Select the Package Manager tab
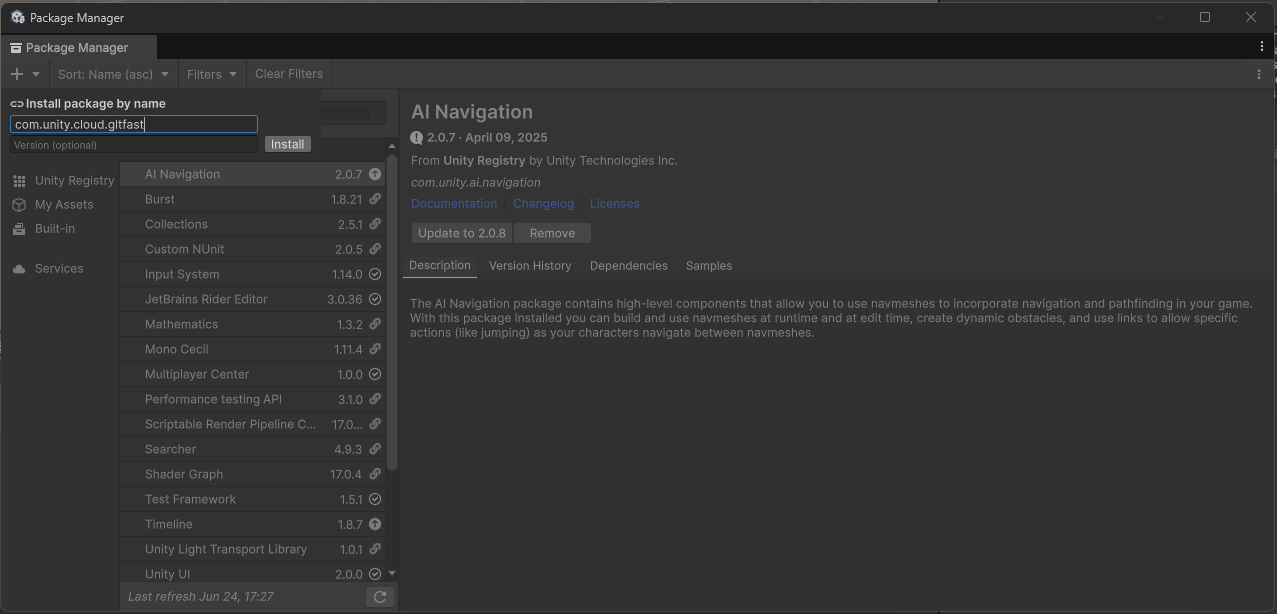1277x614 pixels. click(x=78, y=47)
